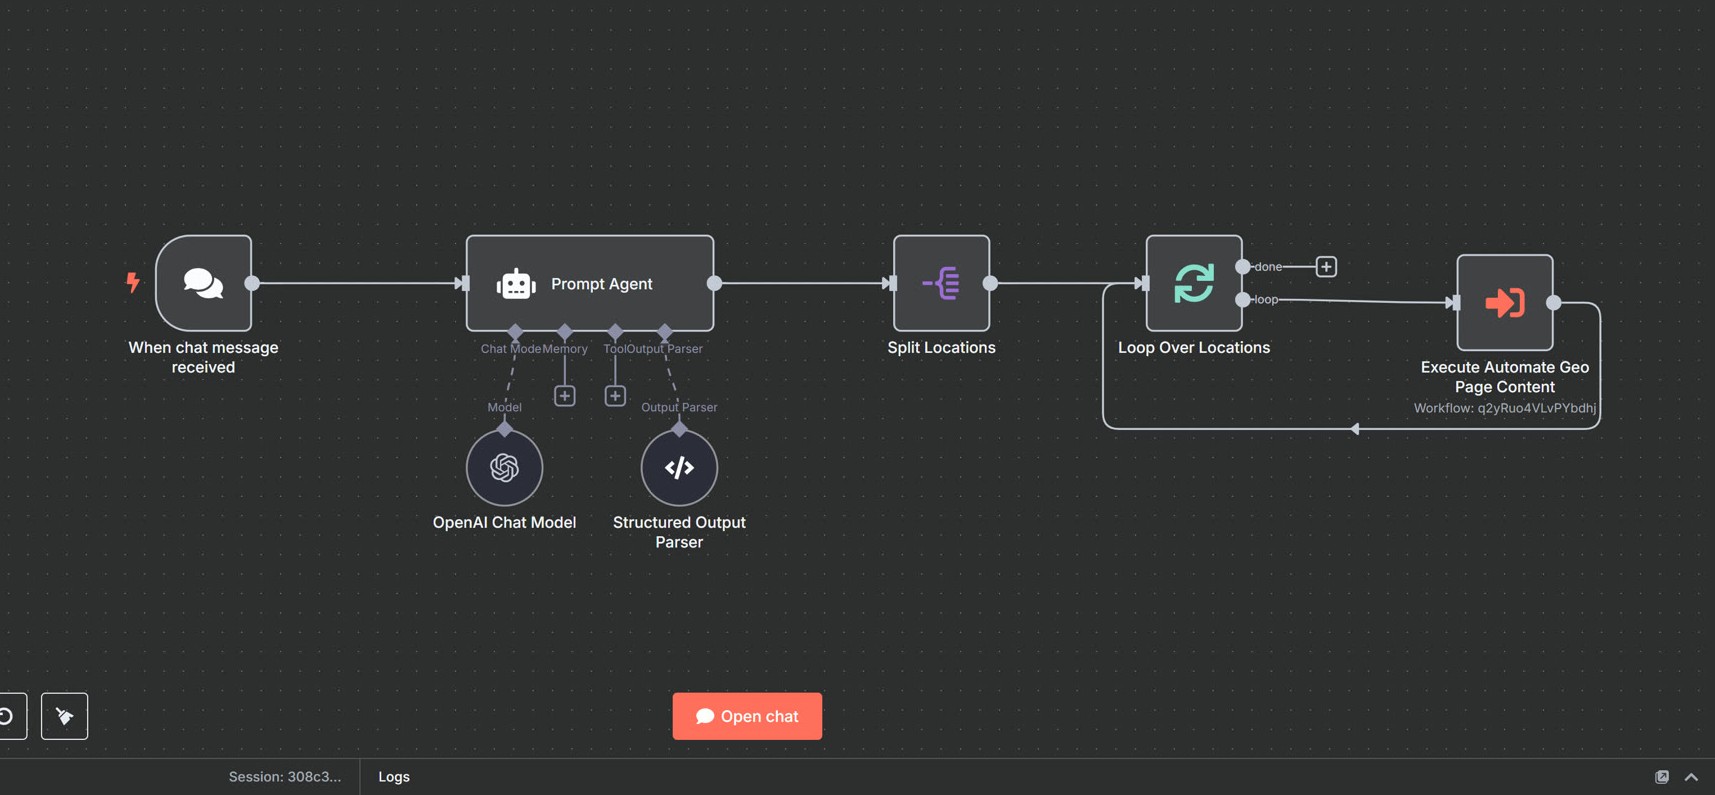1715x795 pixels.
Task: Click the Prompt Agent output handle
Action: (714, 283)
